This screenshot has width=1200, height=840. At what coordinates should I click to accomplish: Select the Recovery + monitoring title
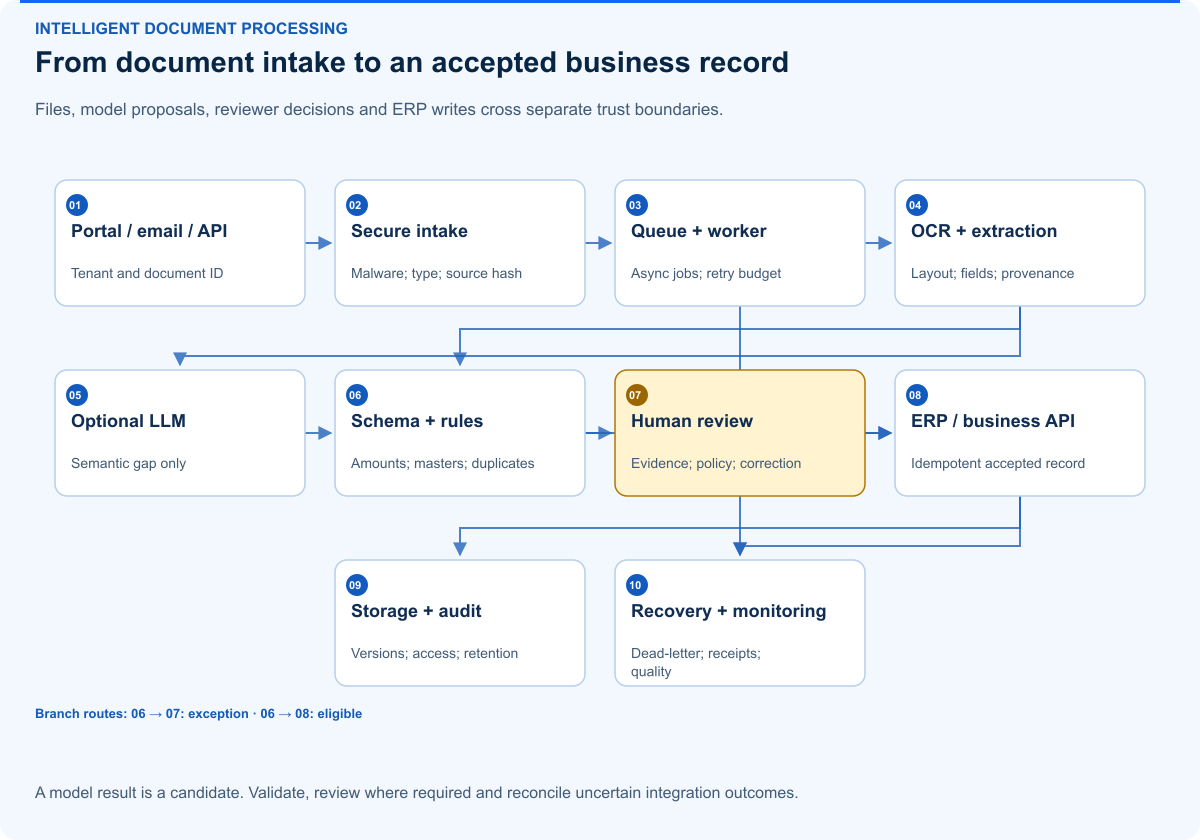pyautogui.click(x=729, y=611)
